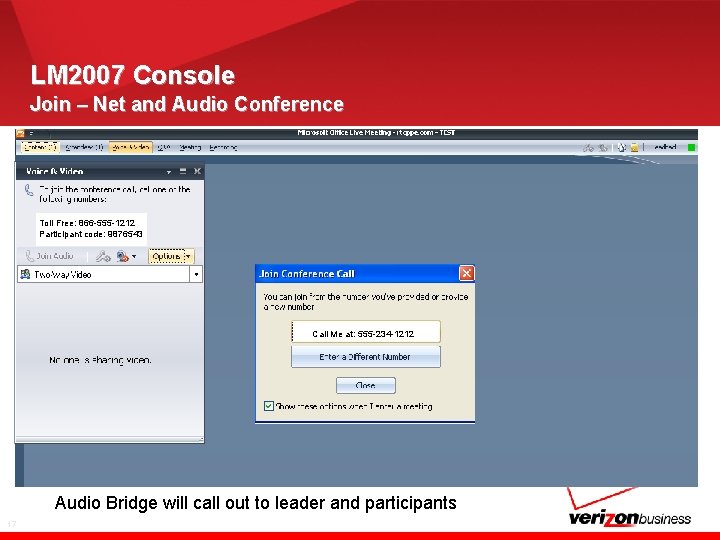720x540 pixels.
Task: Click the Toll Free number text
Action: (87, 223)
